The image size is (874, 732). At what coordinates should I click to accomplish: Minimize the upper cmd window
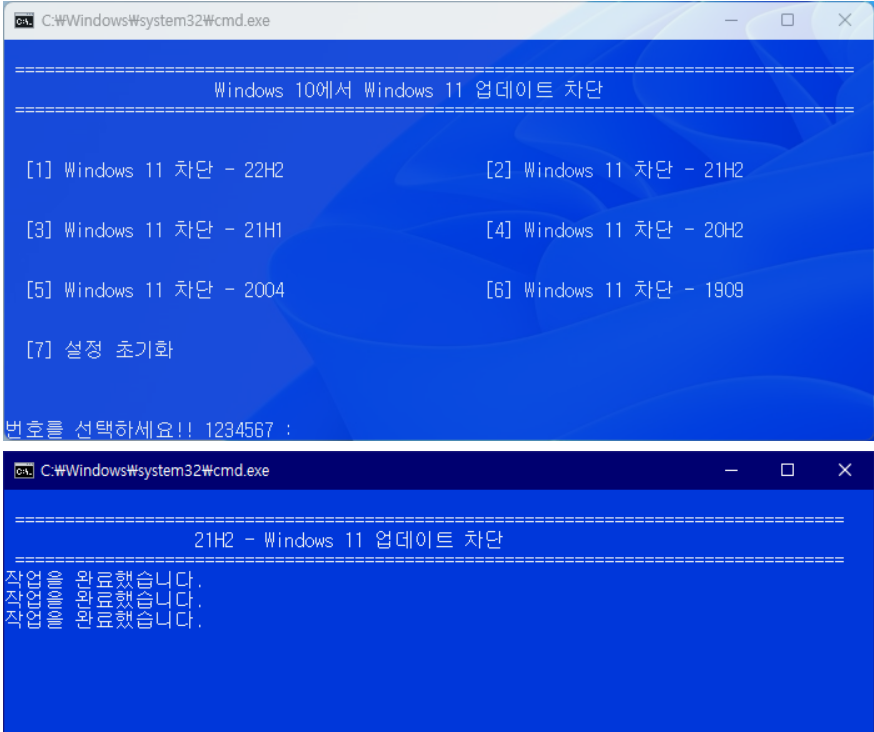coord(731,21)
